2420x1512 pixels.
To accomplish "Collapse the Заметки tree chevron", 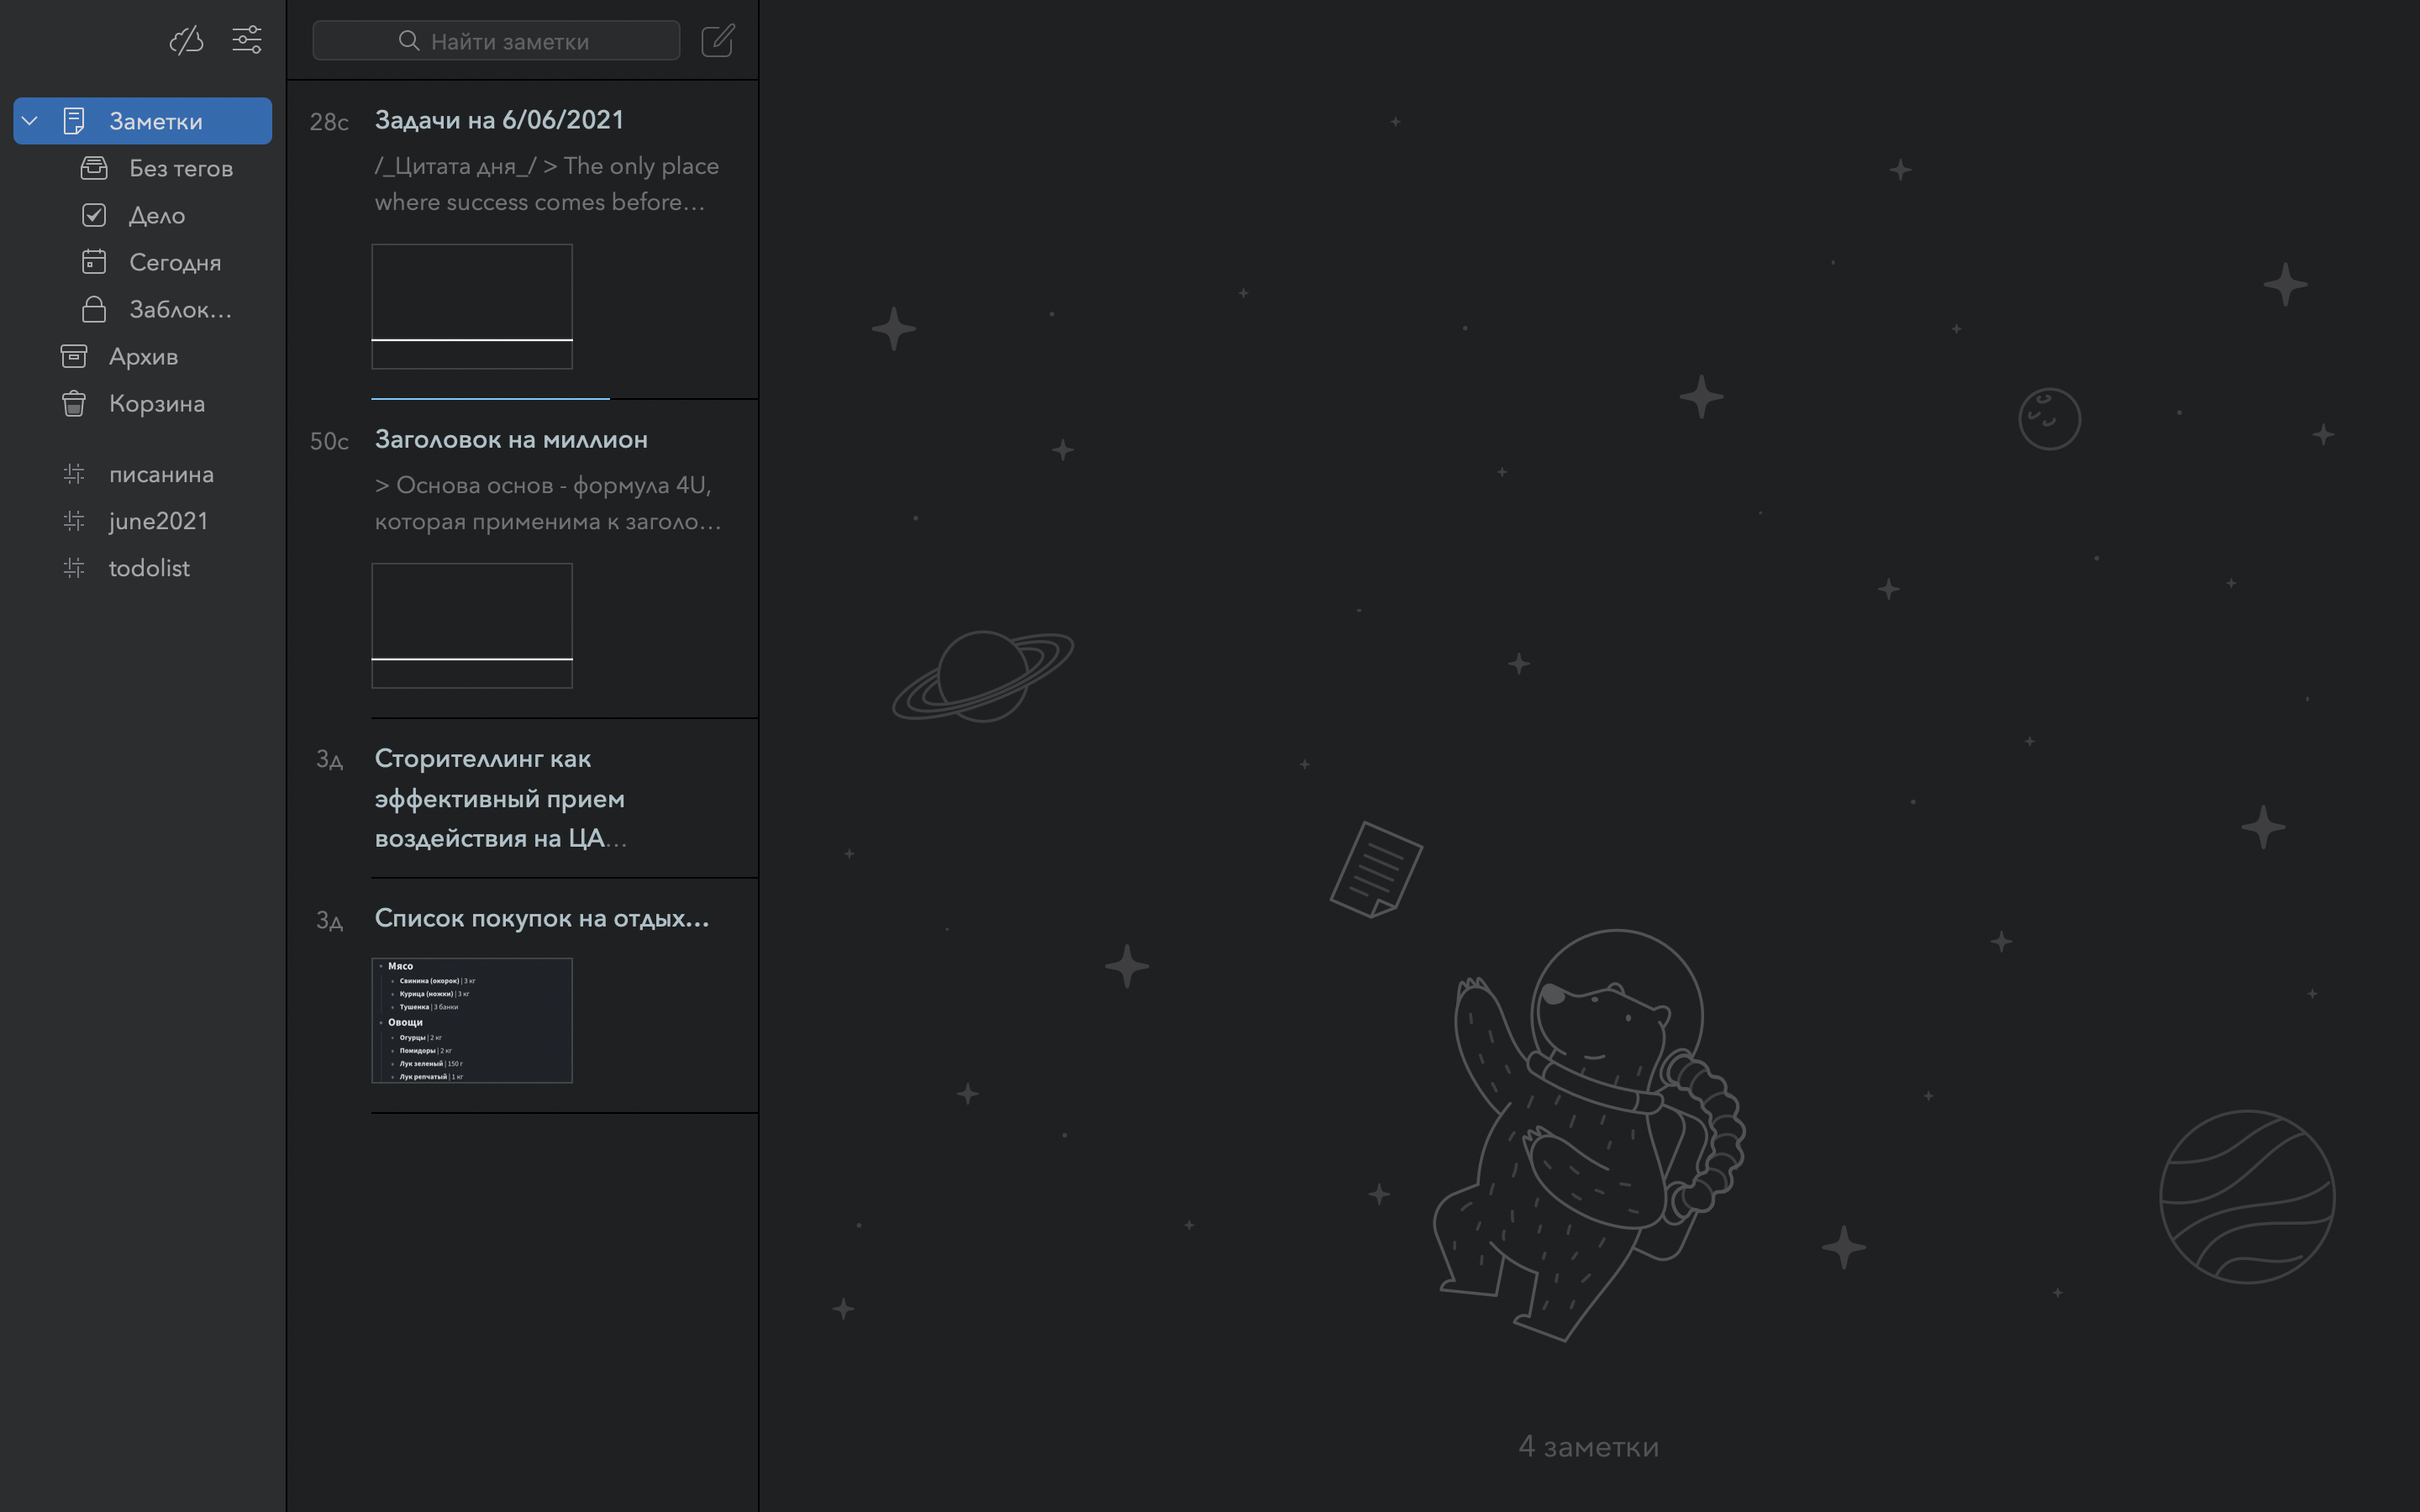I will [30, 121].
